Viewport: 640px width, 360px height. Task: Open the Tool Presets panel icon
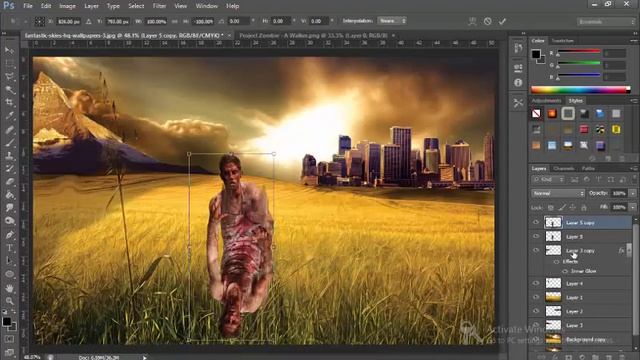518,103
